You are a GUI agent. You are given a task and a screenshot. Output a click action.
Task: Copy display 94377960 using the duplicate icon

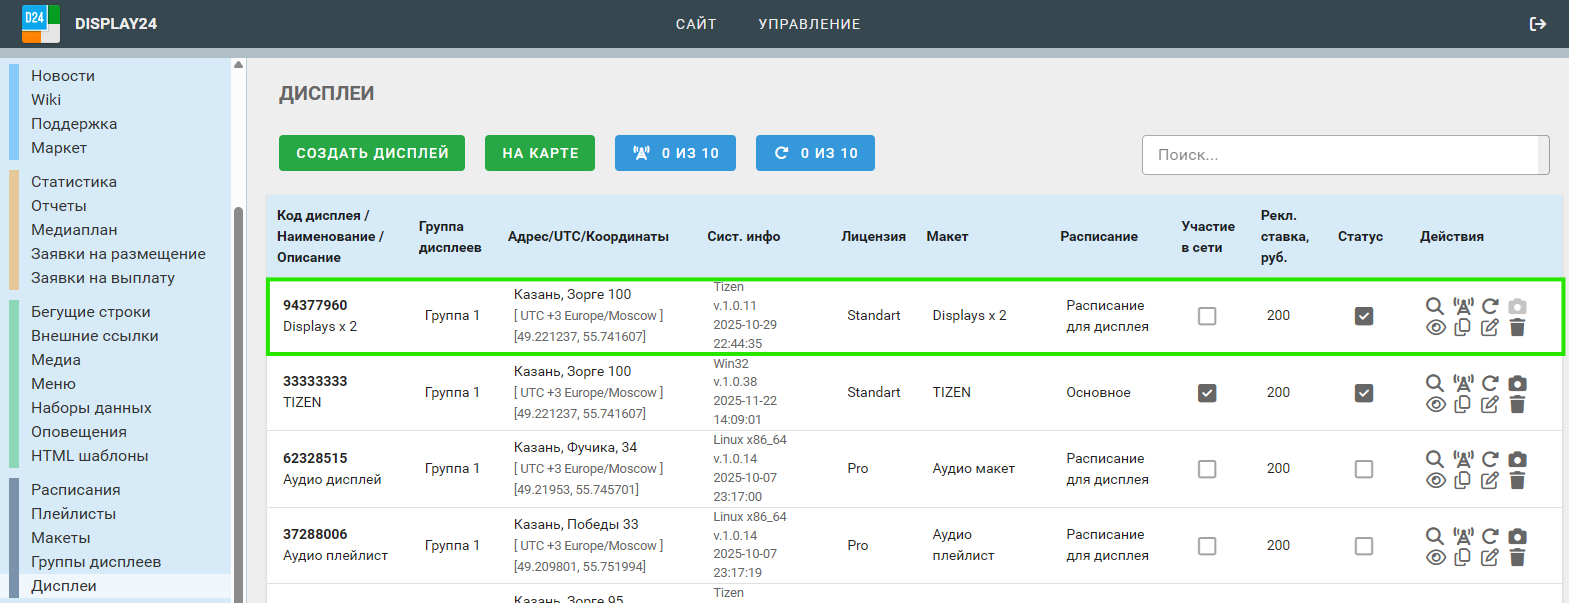click(1462, 327)
